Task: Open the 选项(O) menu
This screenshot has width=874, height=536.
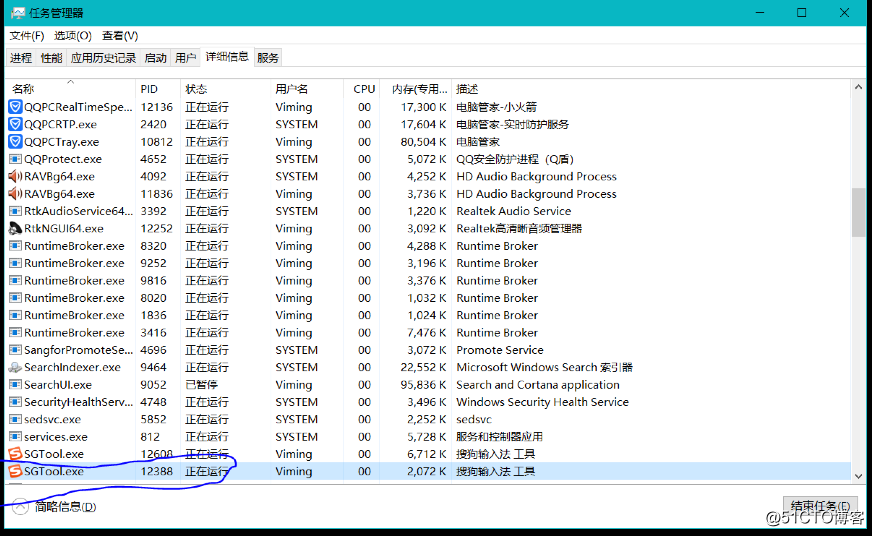Action: (72, 36)
